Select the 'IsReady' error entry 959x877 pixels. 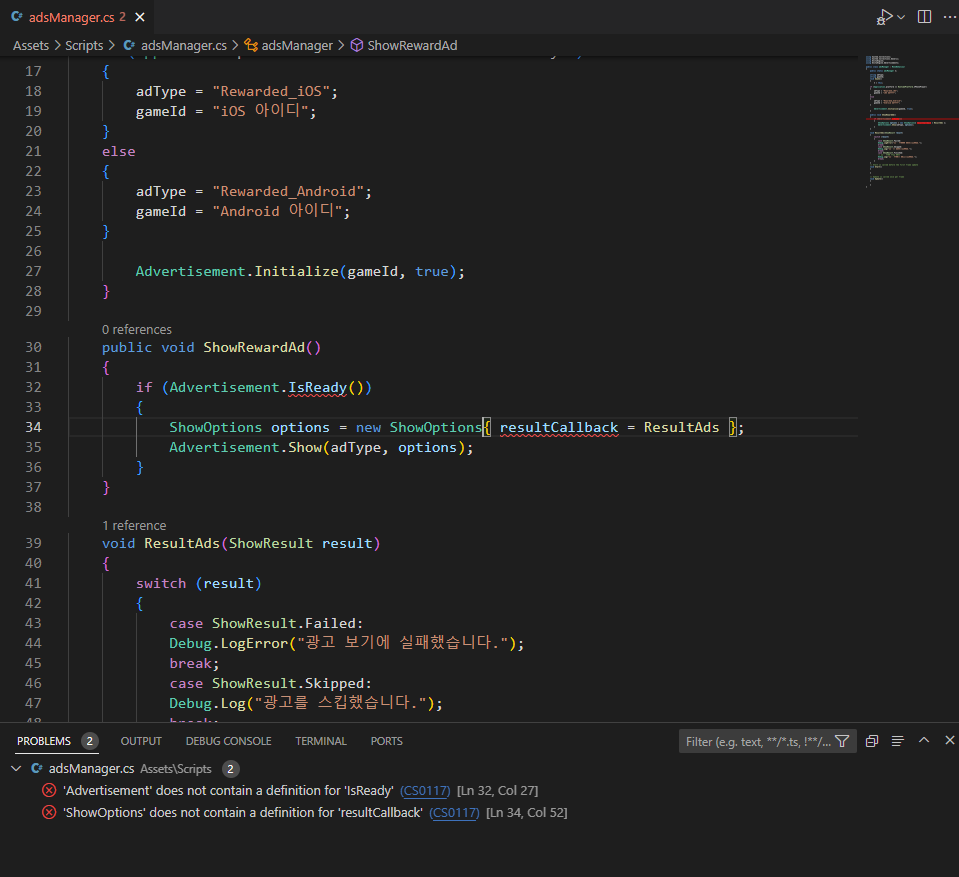pyautogui.click(x=480, y=791)
